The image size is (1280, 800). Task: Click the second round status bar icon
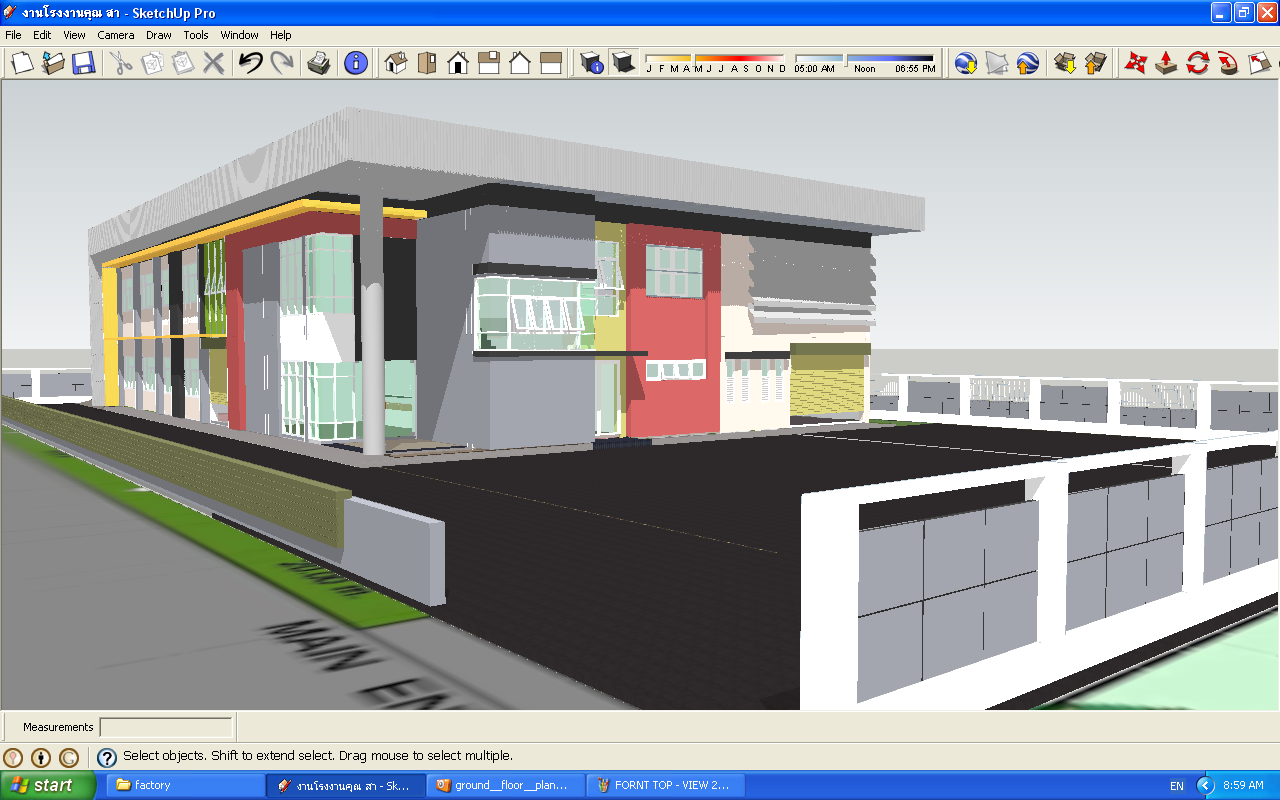click(x=41, y=757)
